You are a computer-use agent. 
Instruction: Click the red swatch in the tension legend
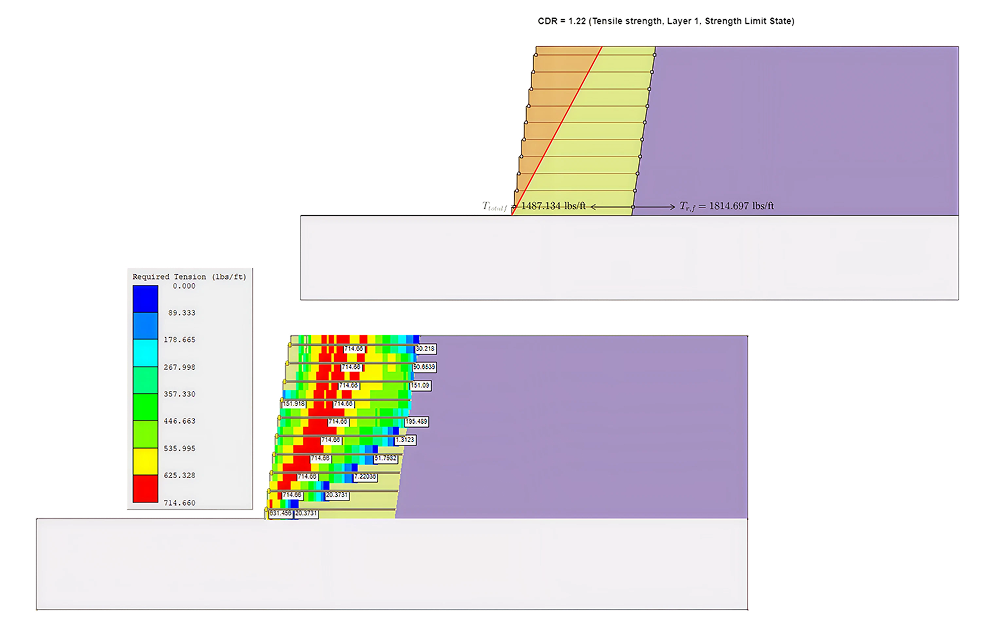[145, 489]
